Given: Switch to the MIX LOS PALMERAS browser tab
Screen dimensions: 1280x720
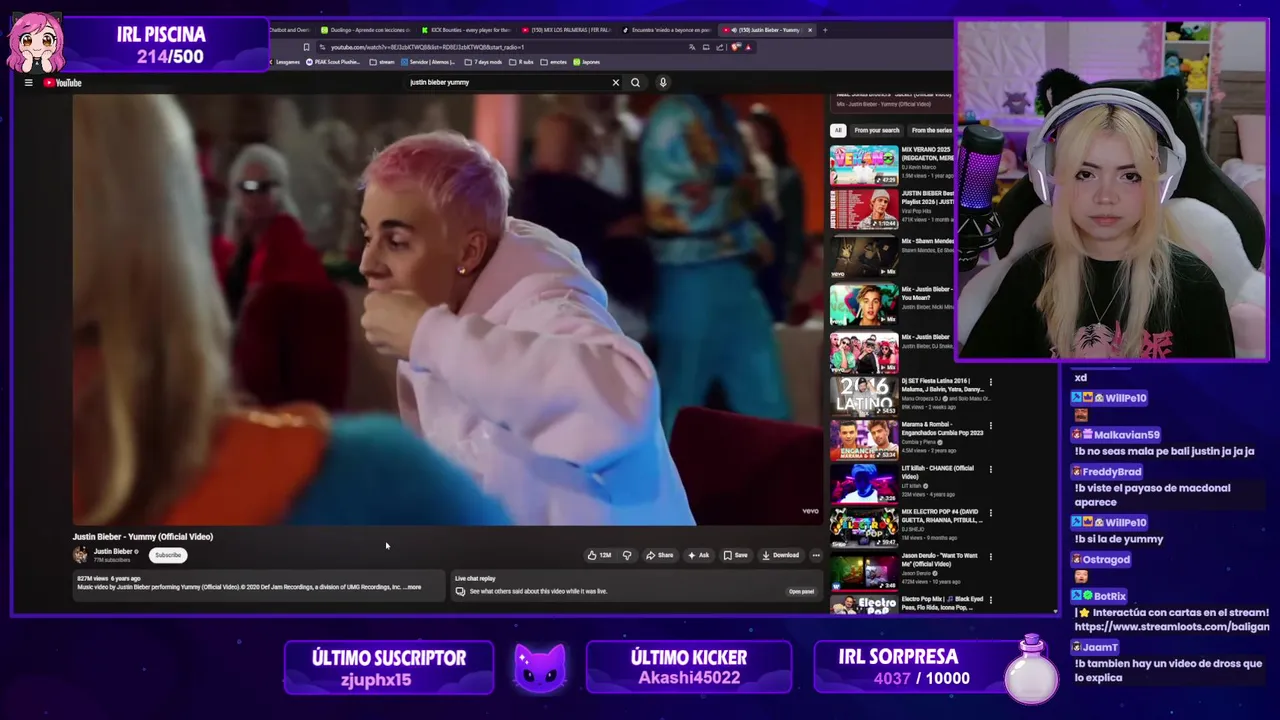Looking at the screenshot, I should (565, 30).
